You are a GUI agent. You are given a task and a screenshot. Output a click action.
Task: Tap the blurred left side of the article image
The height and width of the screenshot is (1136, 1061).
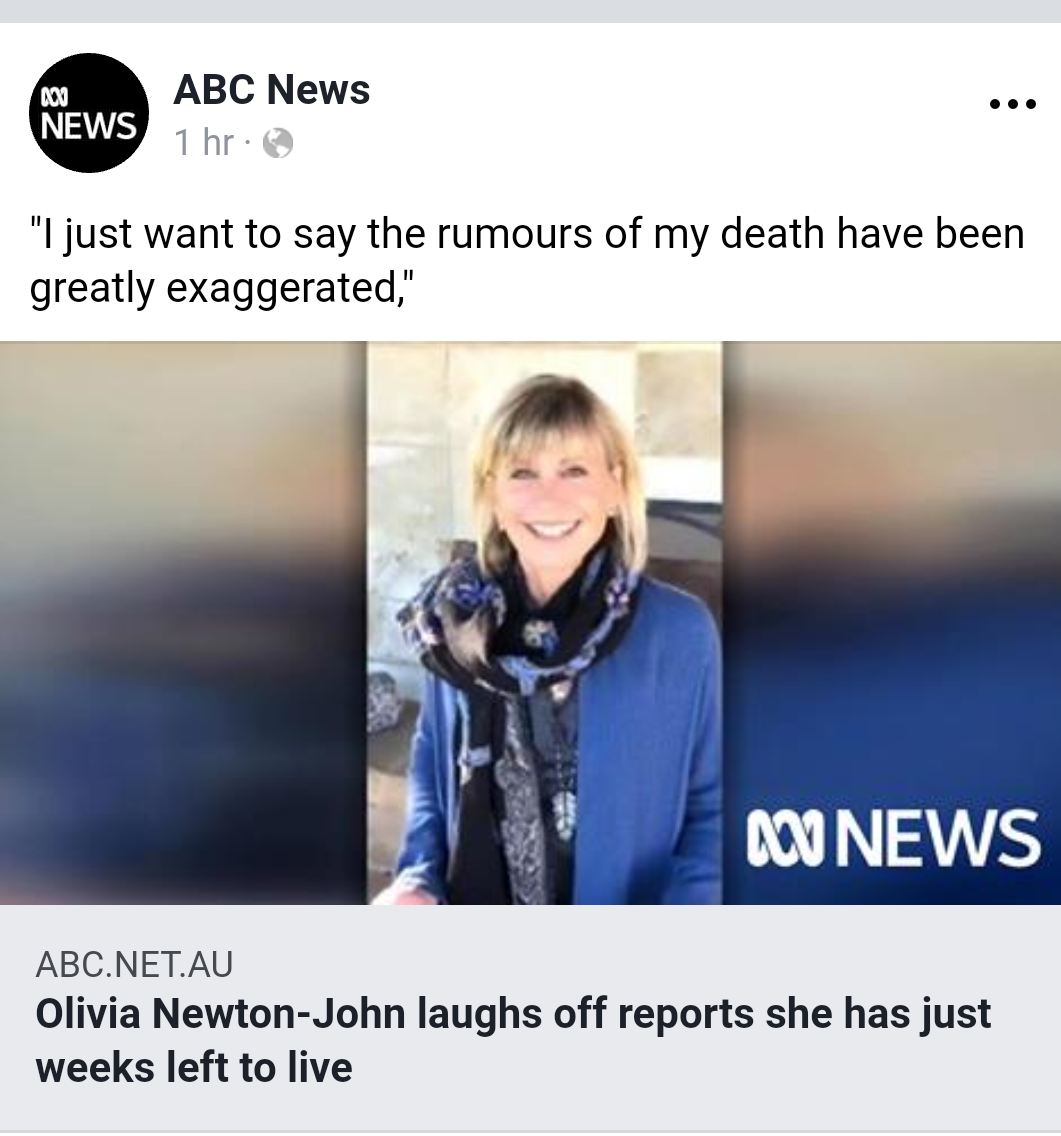[183, 623]
